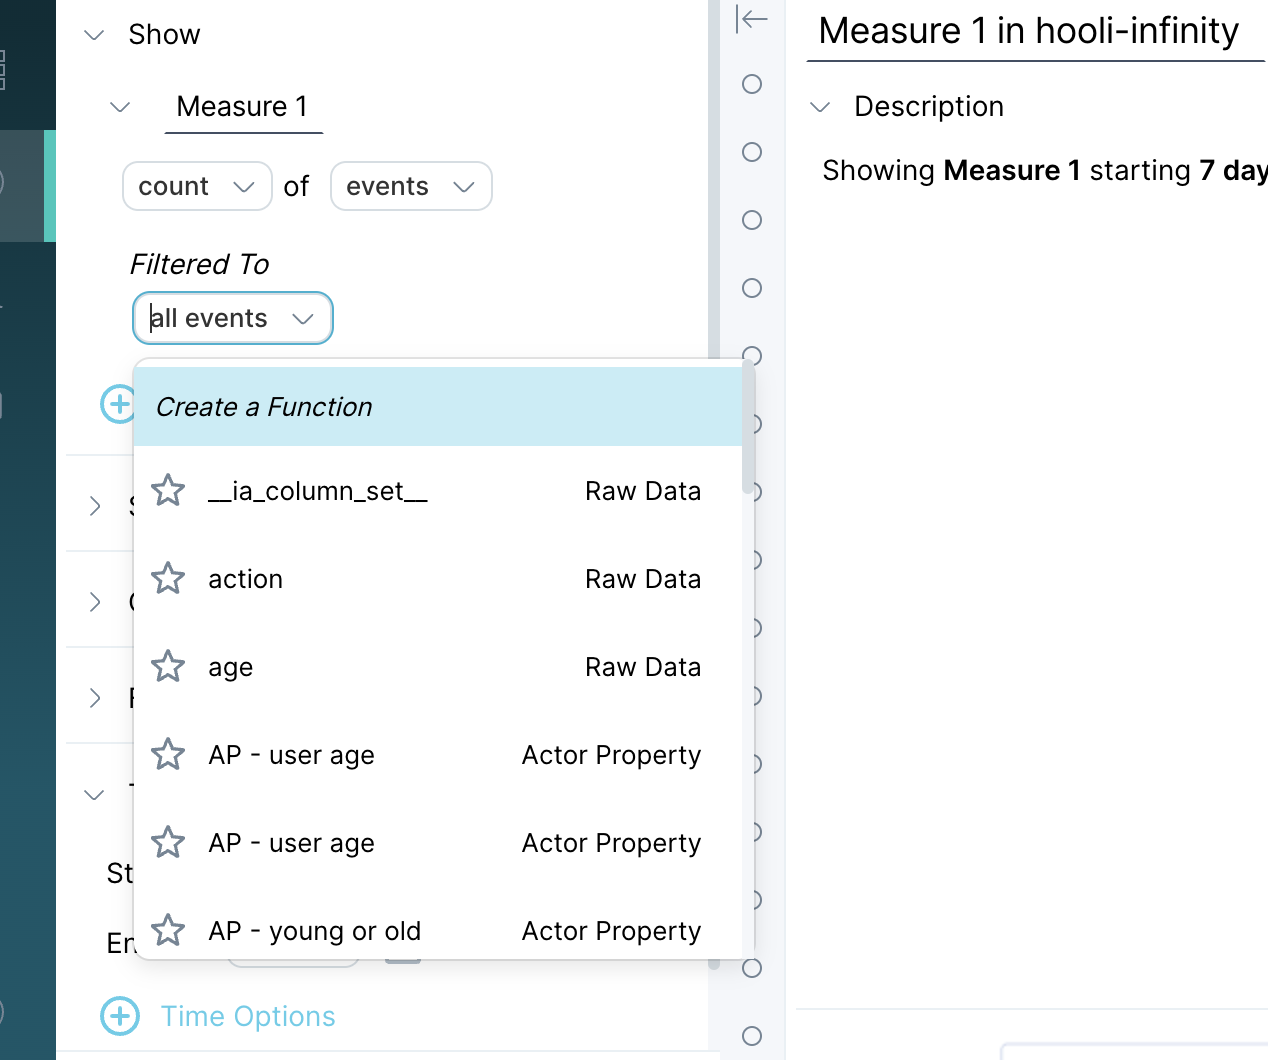Image resolution: width=1268 pixels, height=1060 pixels.
Task: Open Time Options link
Action: pyautogui.click(x=248, y=1016)
